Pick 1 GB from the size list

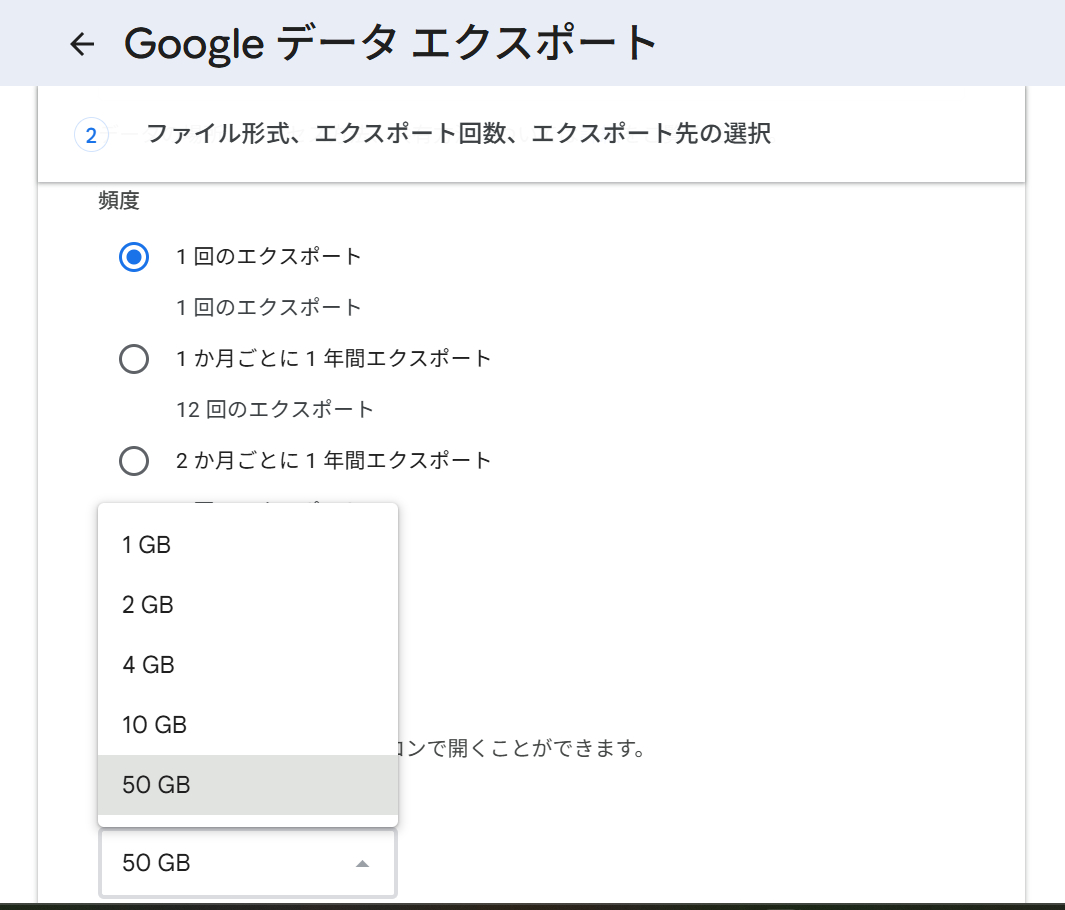[248, 545]
